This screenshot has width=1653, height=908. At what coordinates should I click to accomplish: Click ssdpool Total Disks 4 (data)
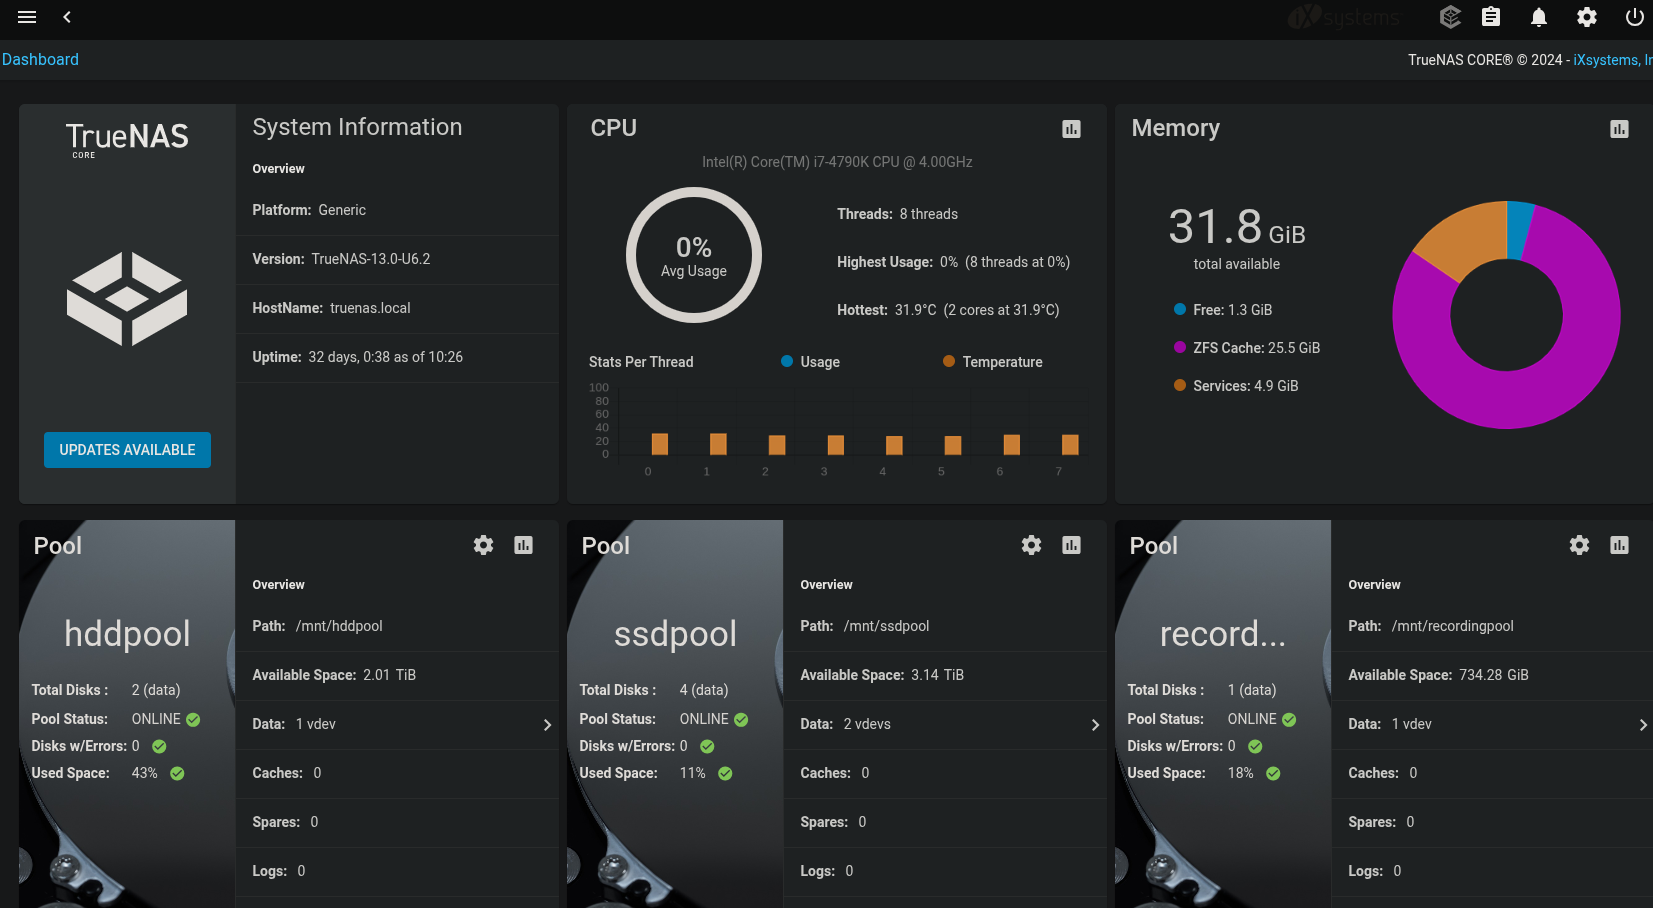(x=654, y=690)
